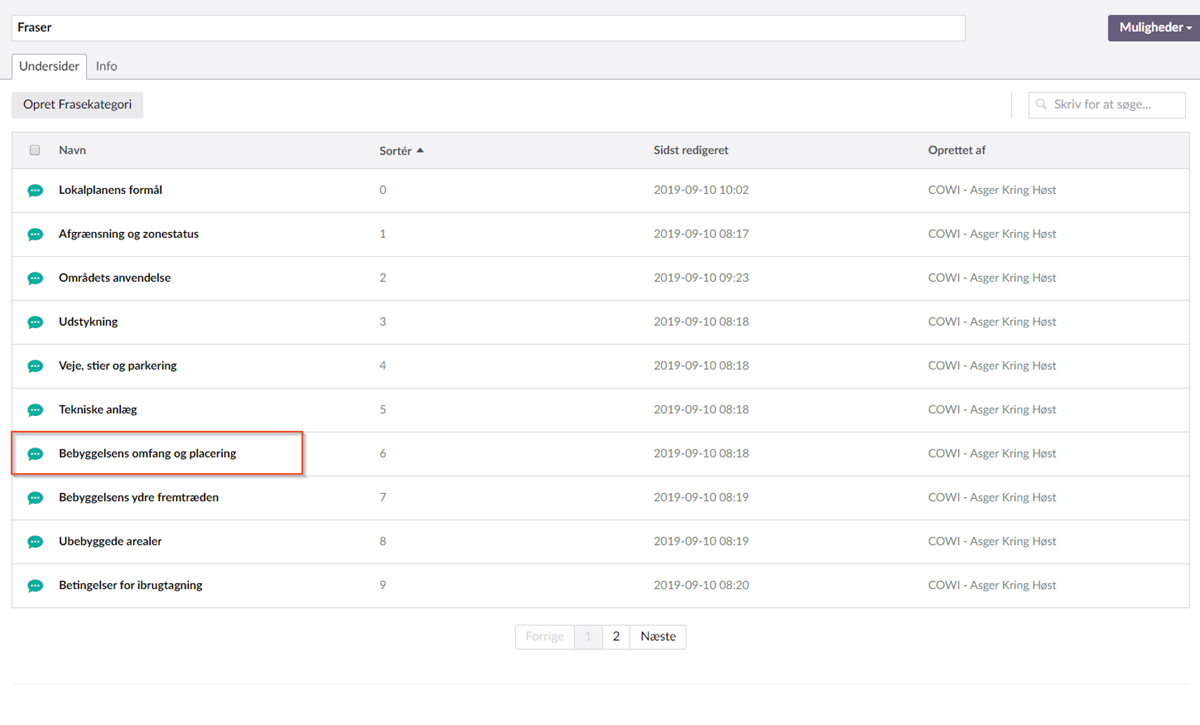Switch to the Info tab
Viewport: 1200px width, 725px height.
106,66
